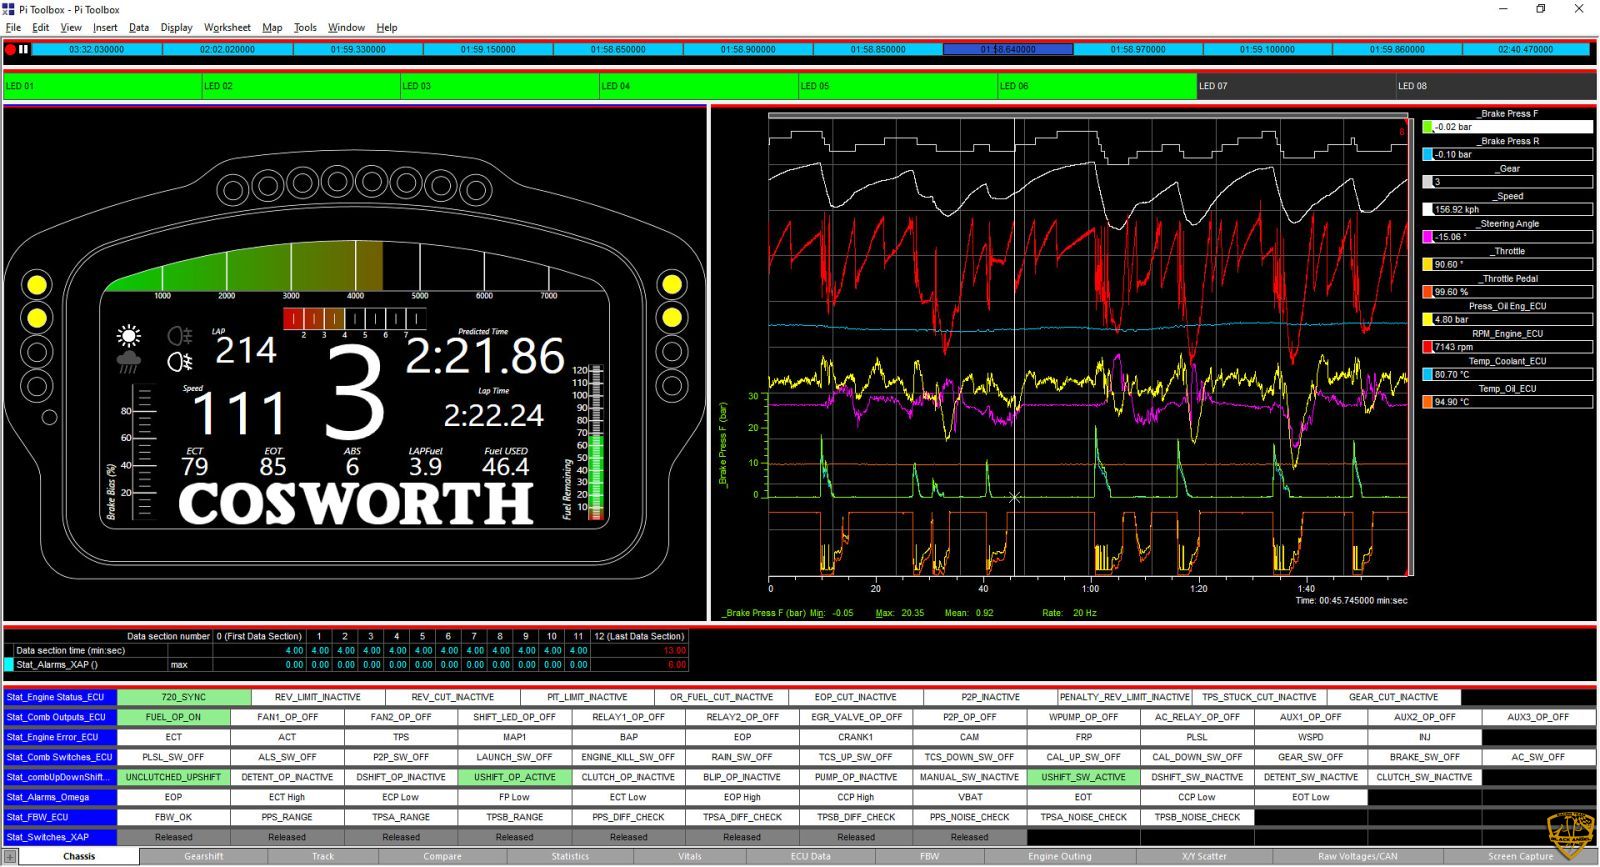Select the Stat_Alarms_Omega row label
Image resolution: width=1600 pixels, height=867 pixels.
pos(60,797)
